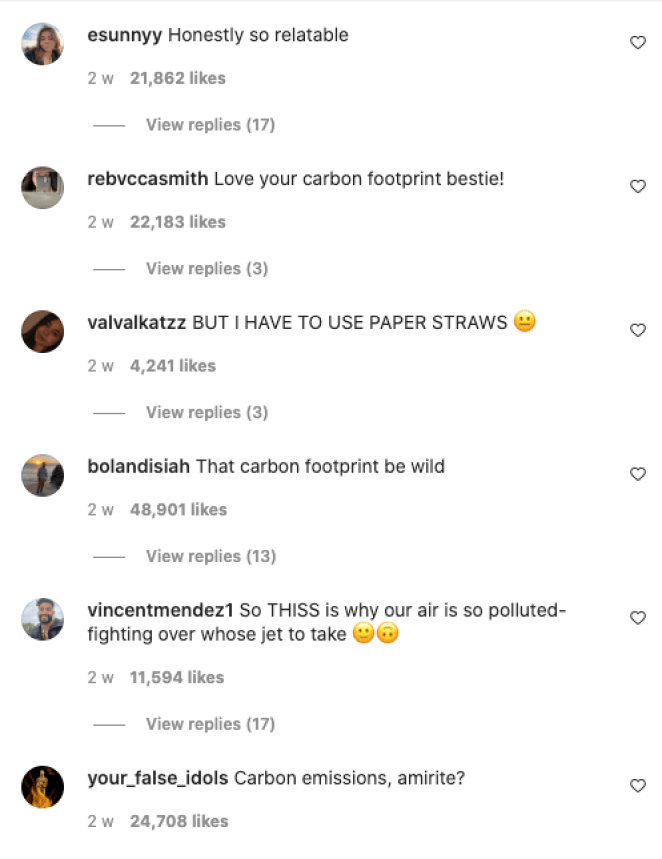The width and height of the screenshot is (662, 859).
Task: Open esunnyy's profile picture
Action: 42,43
